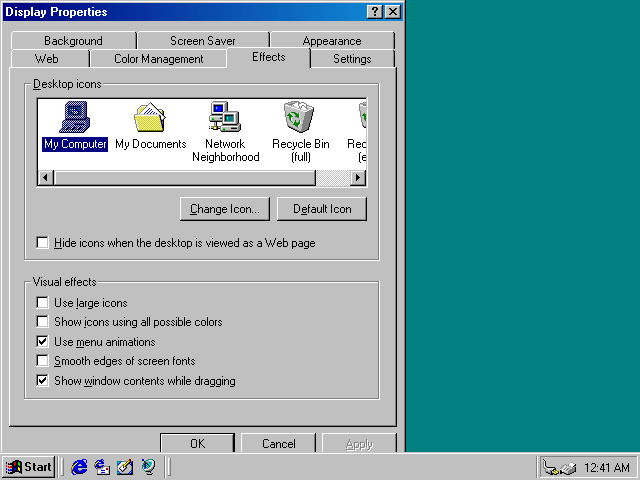
Task: Open the Web tab
Action: tap(47, 59)
